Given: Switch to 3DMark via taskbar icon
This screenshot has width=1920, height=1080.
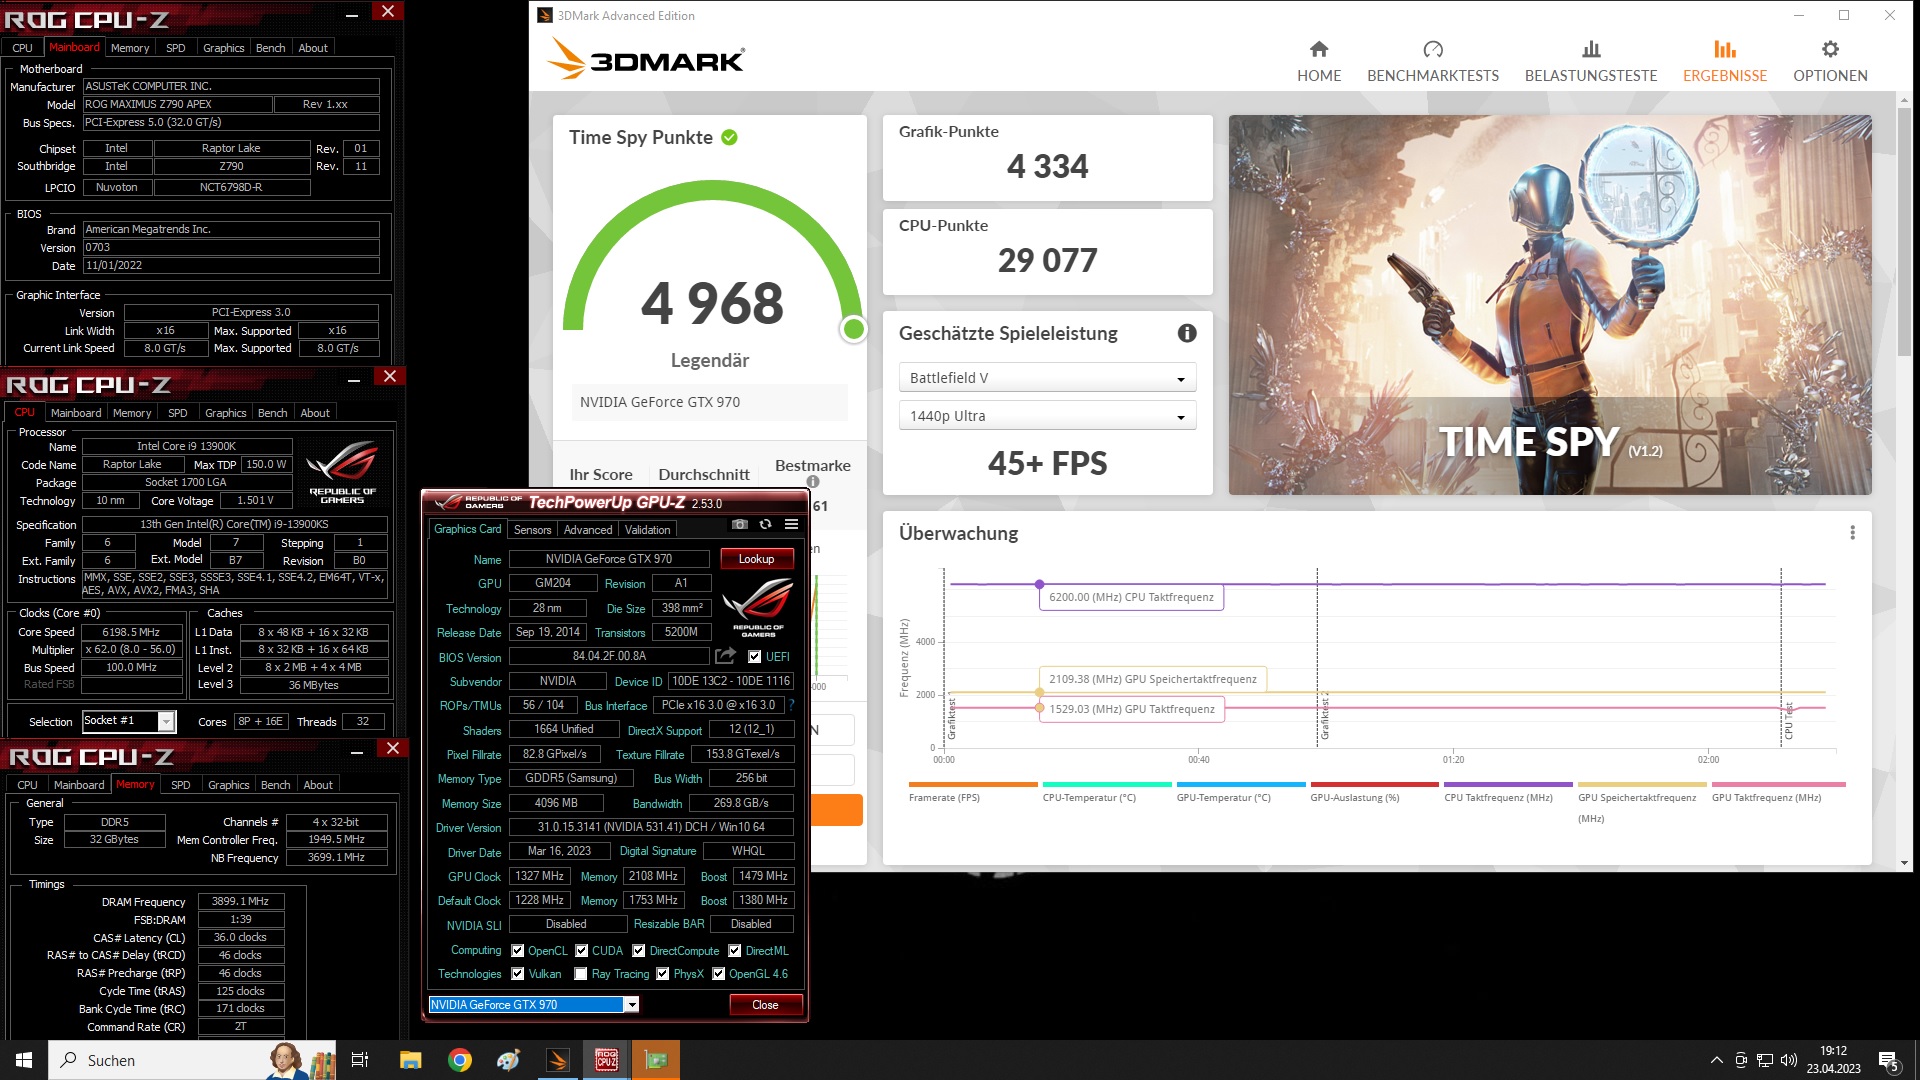Looking at the screenshot, I should click(x=558, y=1060).
